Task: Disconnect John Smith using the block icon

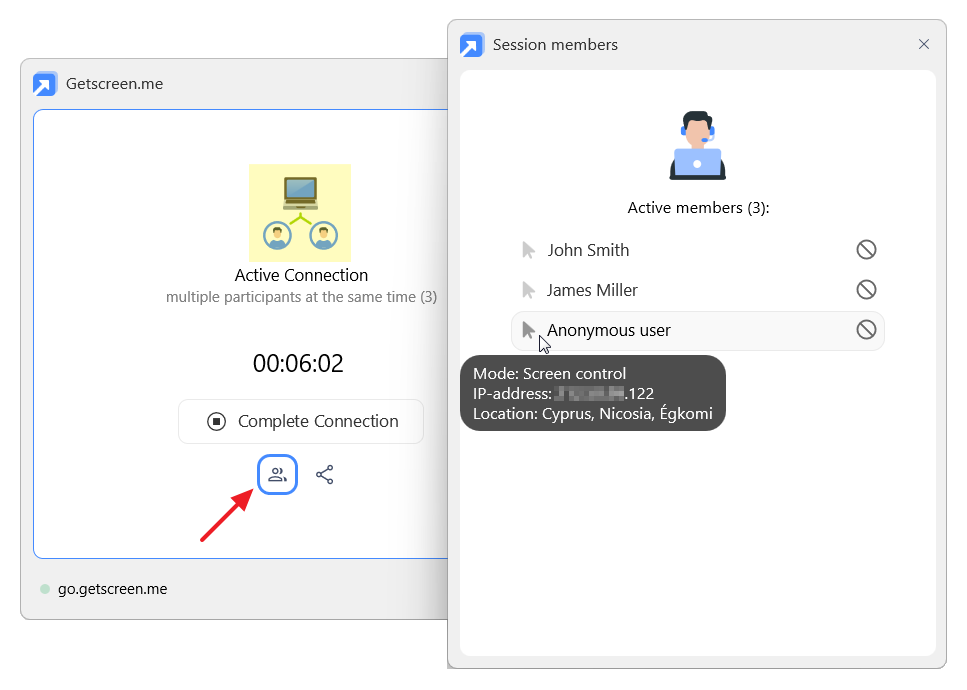Action: 866,250
